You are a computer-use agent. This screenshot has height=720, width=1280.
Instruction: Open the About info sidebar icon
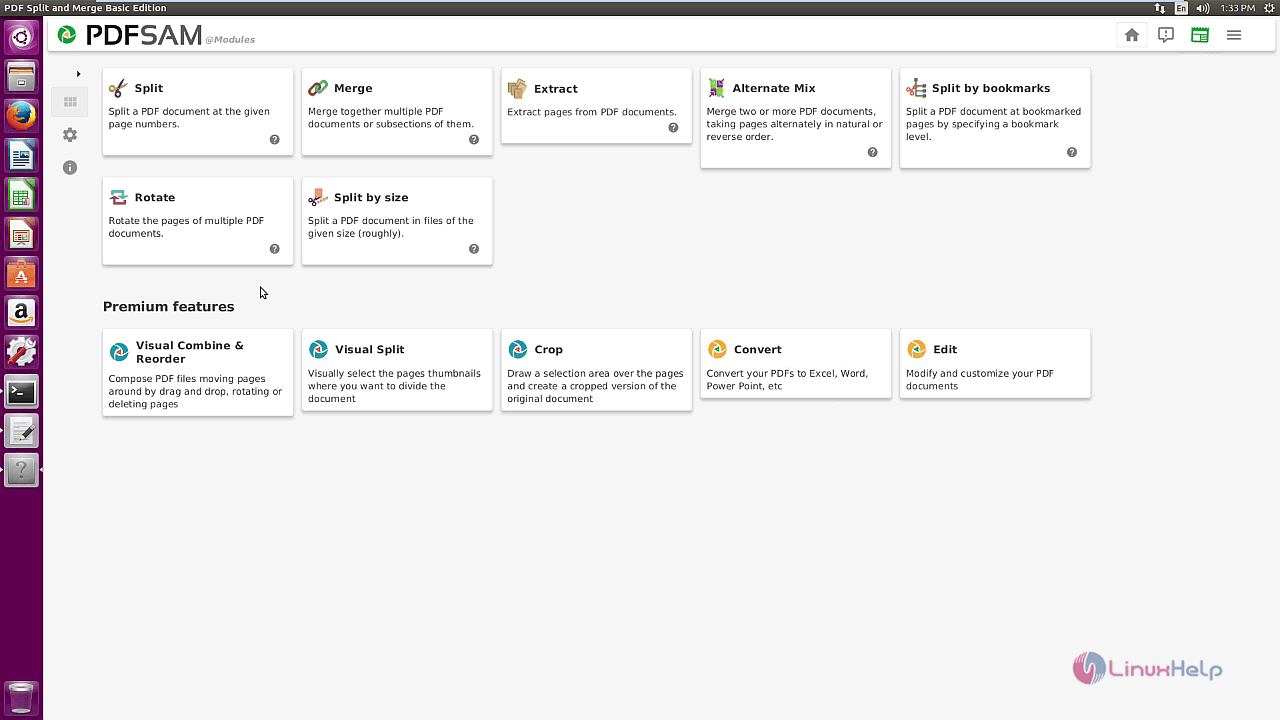pyautogui.click(x=70, y=168)
